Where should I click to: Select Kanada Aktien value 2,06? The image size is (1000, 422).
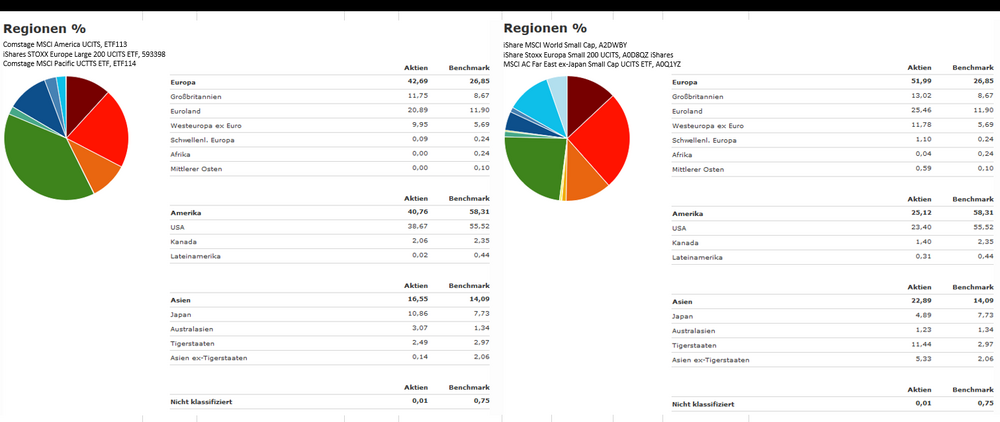(420, 242)
